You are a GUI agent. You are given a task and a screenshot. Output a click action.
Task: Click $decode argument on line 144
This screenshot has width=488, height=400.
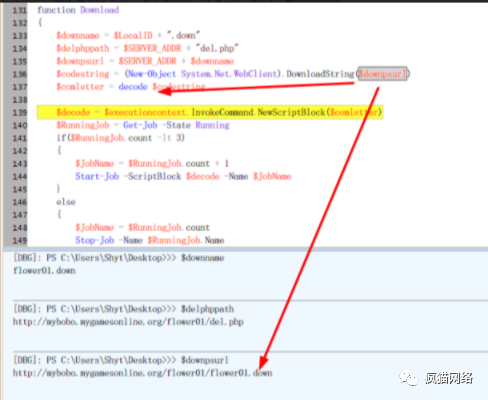(203, 176)
